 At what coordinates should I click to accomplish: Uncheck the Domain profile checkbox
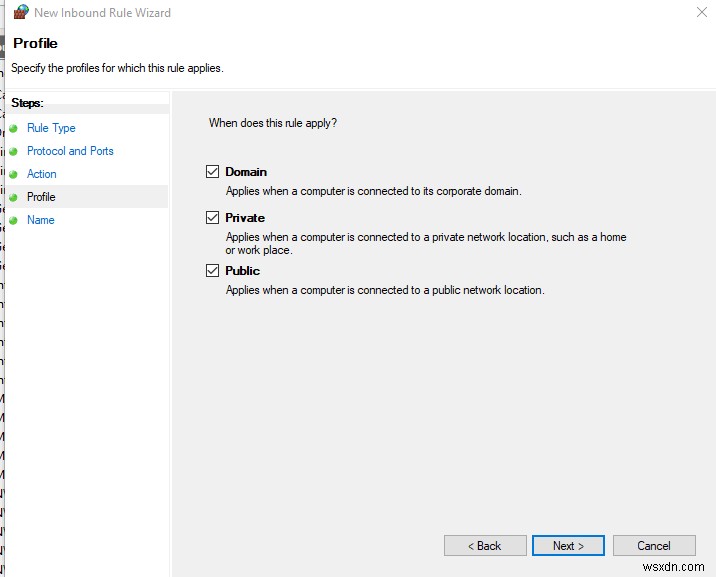pyautogui.click(x=212, y=172)
